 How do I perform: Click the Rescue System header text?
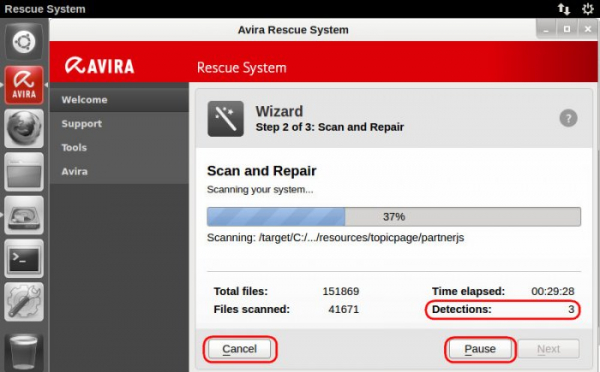[241, 68]
